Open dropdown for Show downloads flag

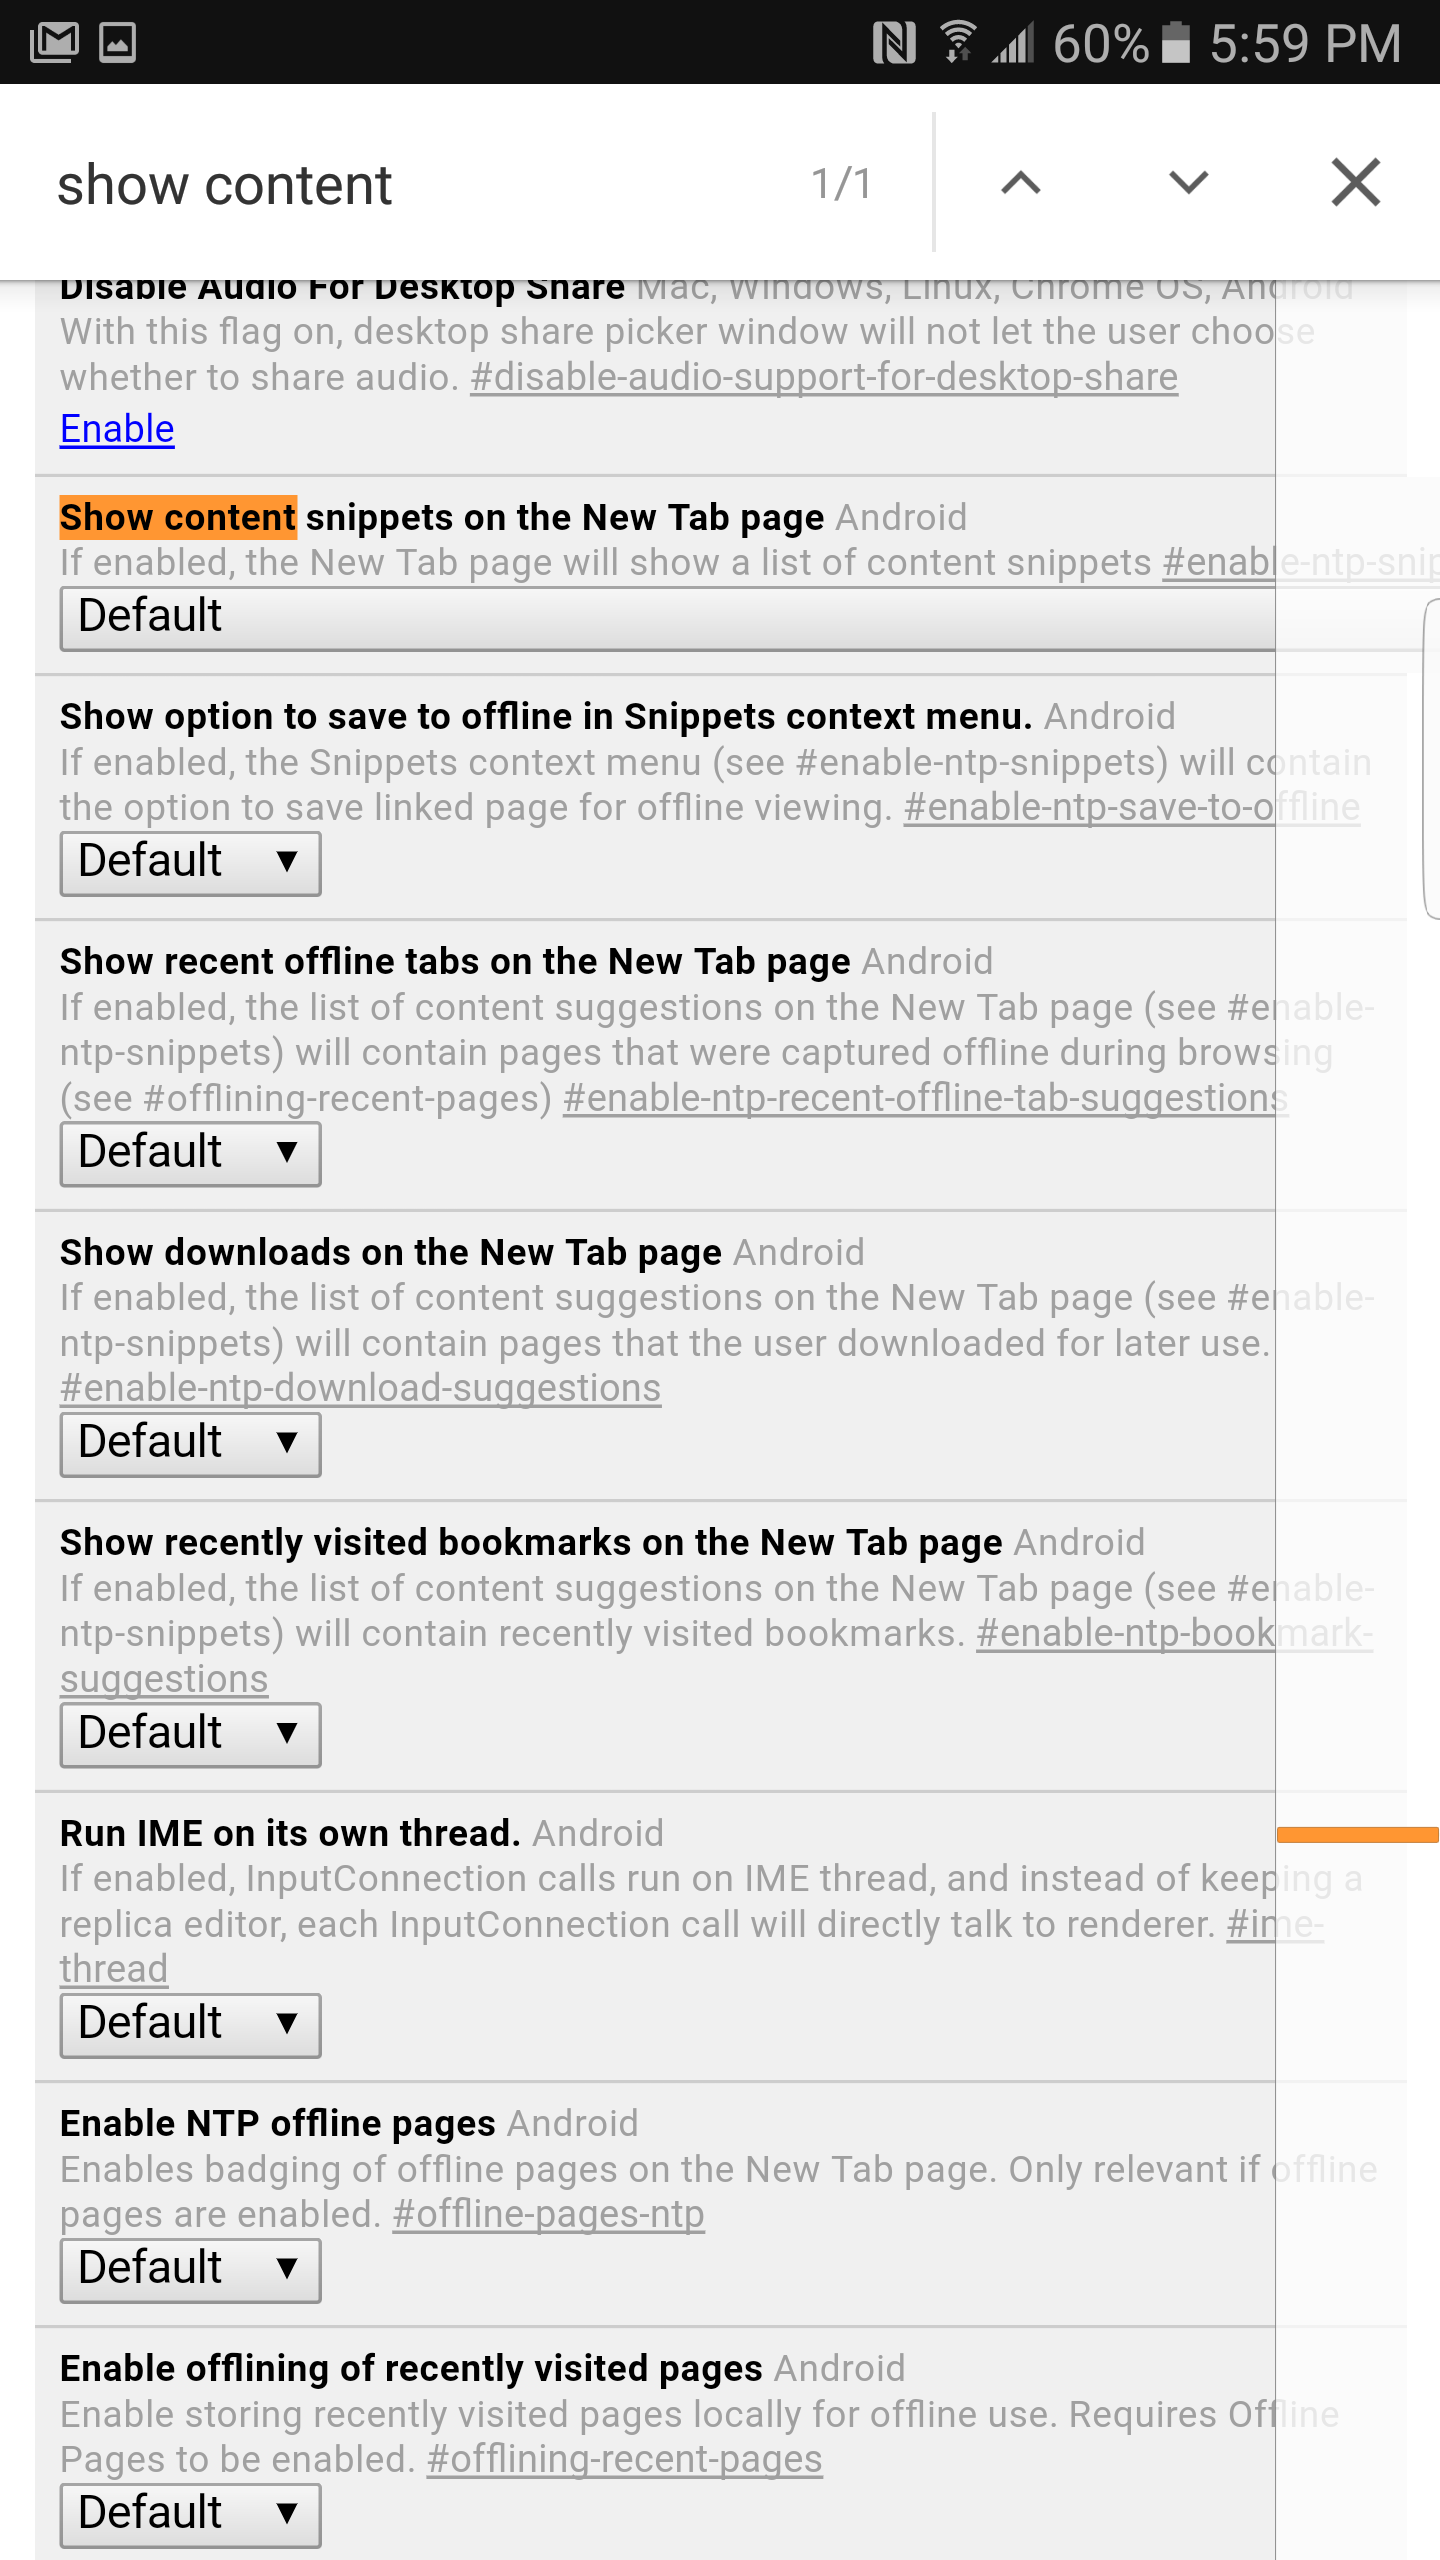pyautogui.click(x=190, y=1444)
